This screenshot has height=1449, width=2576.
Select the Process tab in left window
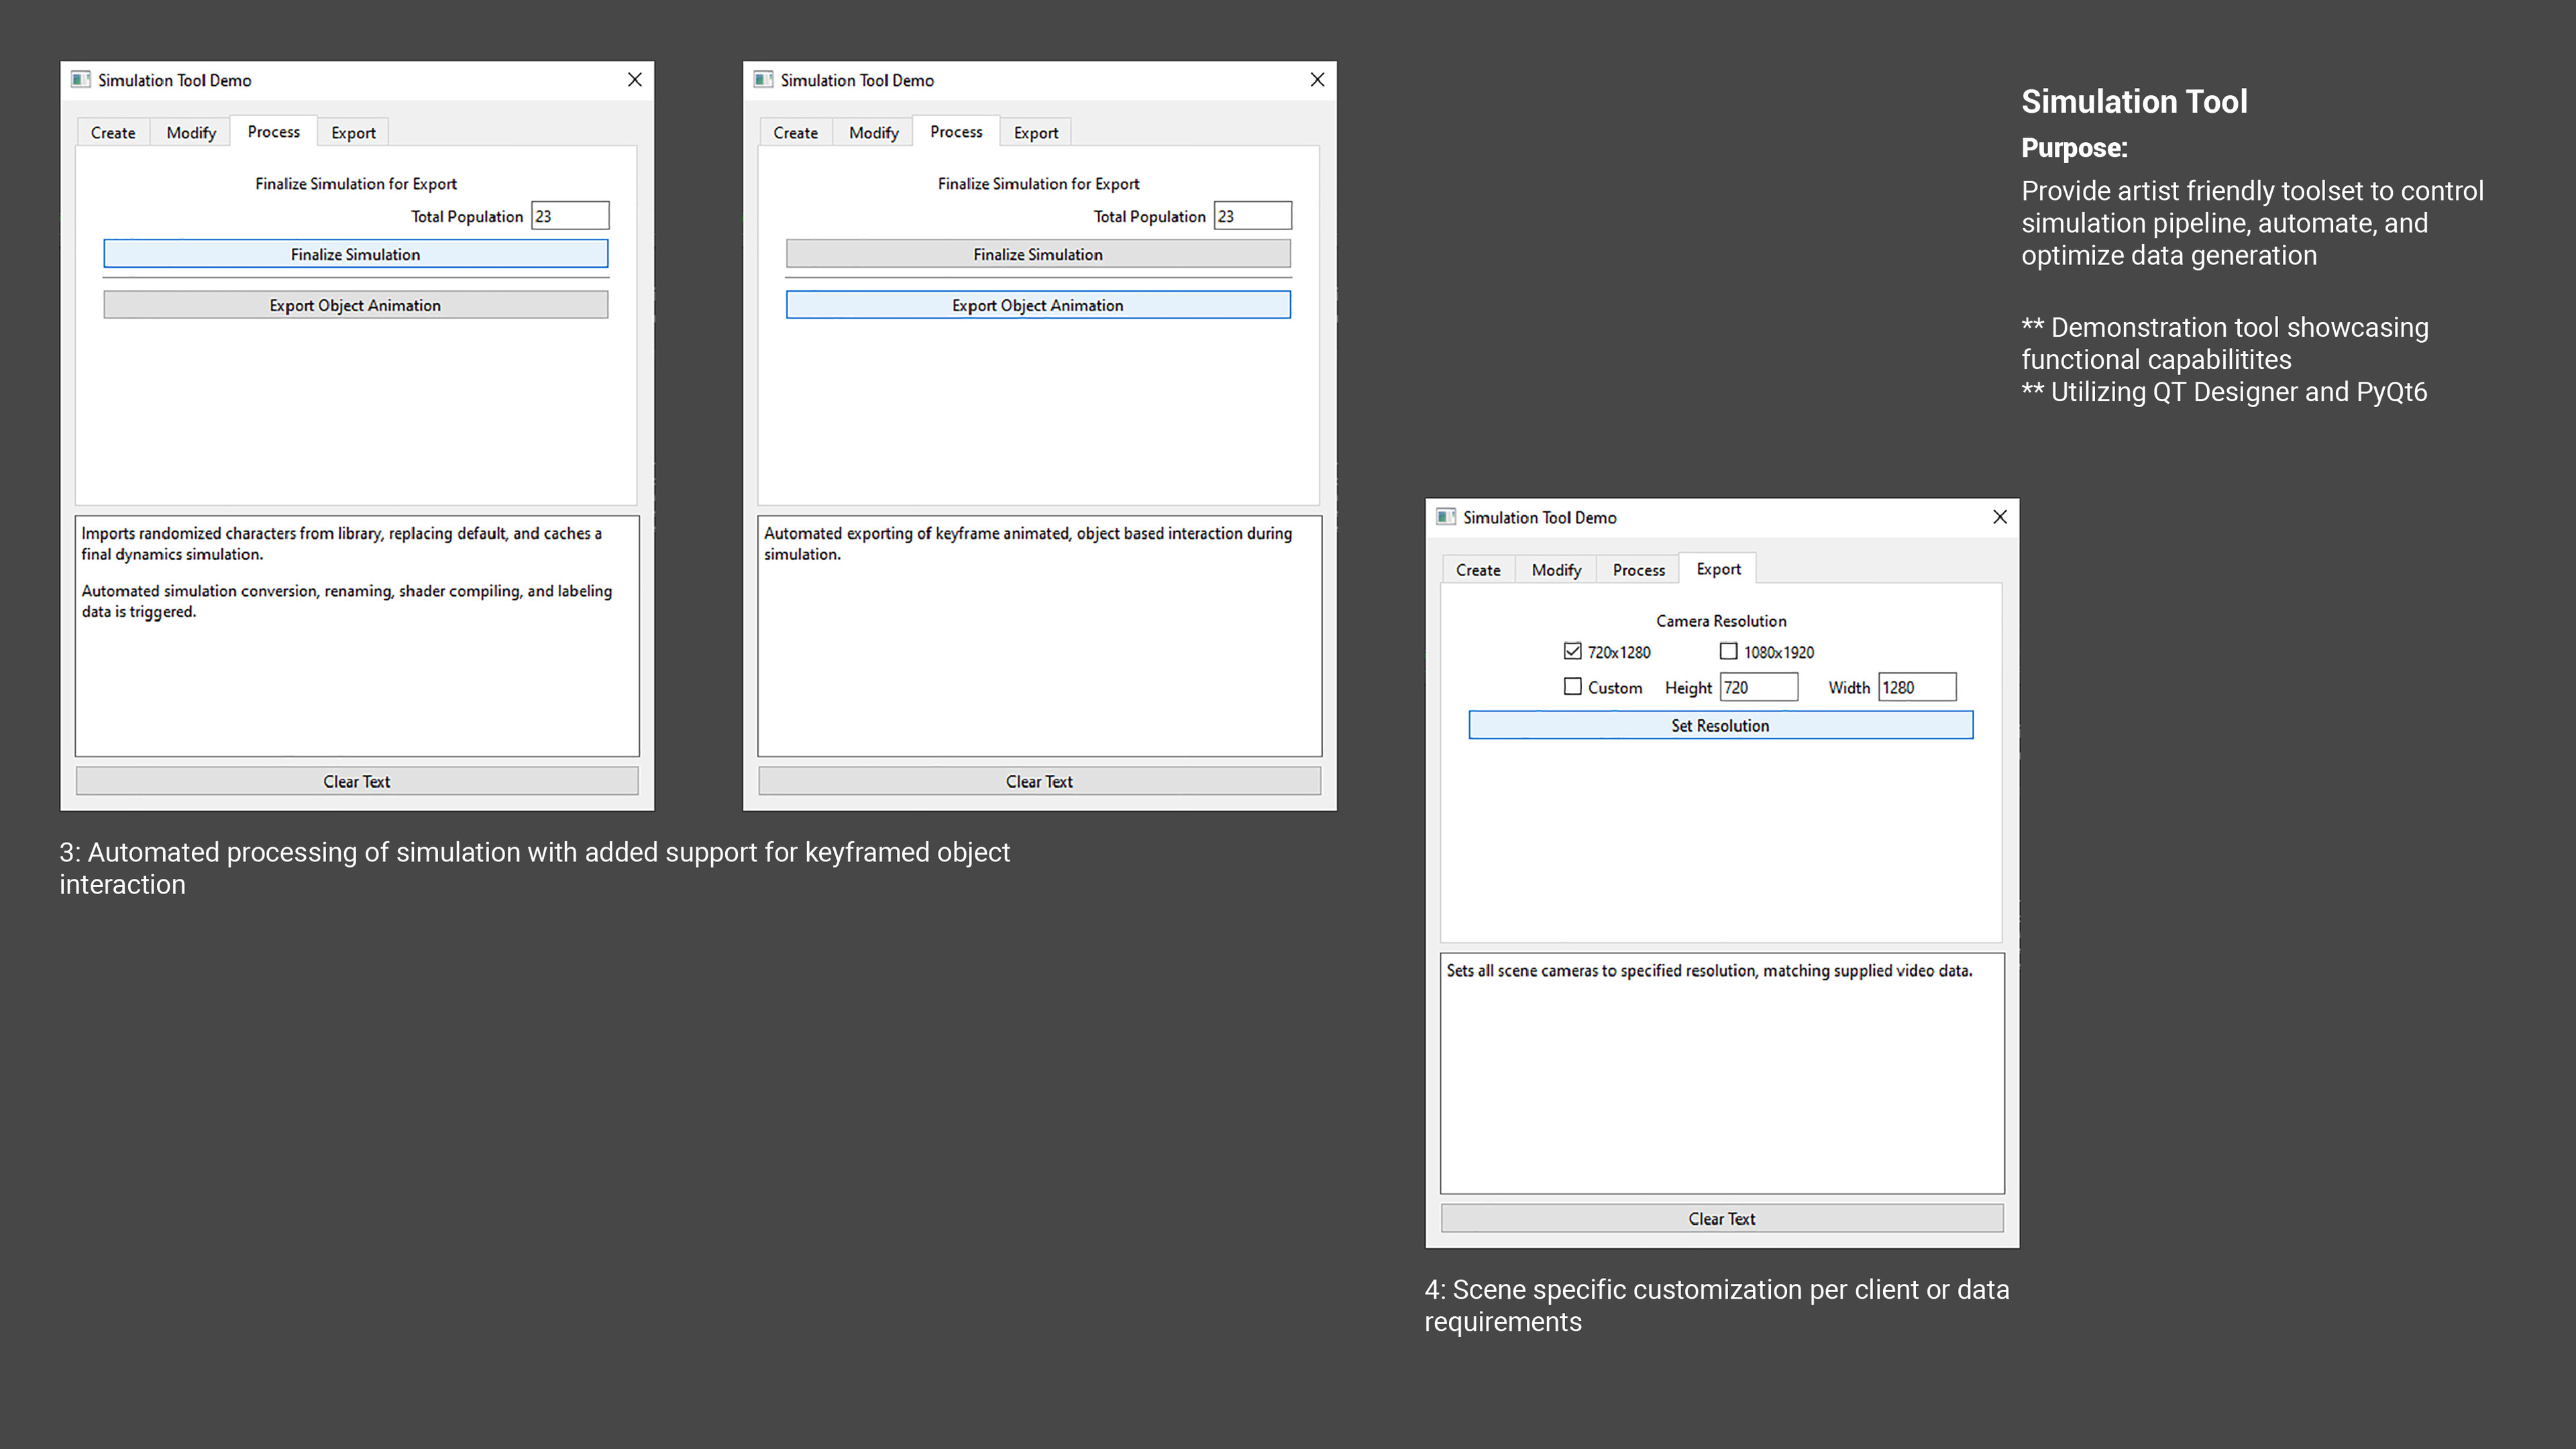click(x=273, y=131)
